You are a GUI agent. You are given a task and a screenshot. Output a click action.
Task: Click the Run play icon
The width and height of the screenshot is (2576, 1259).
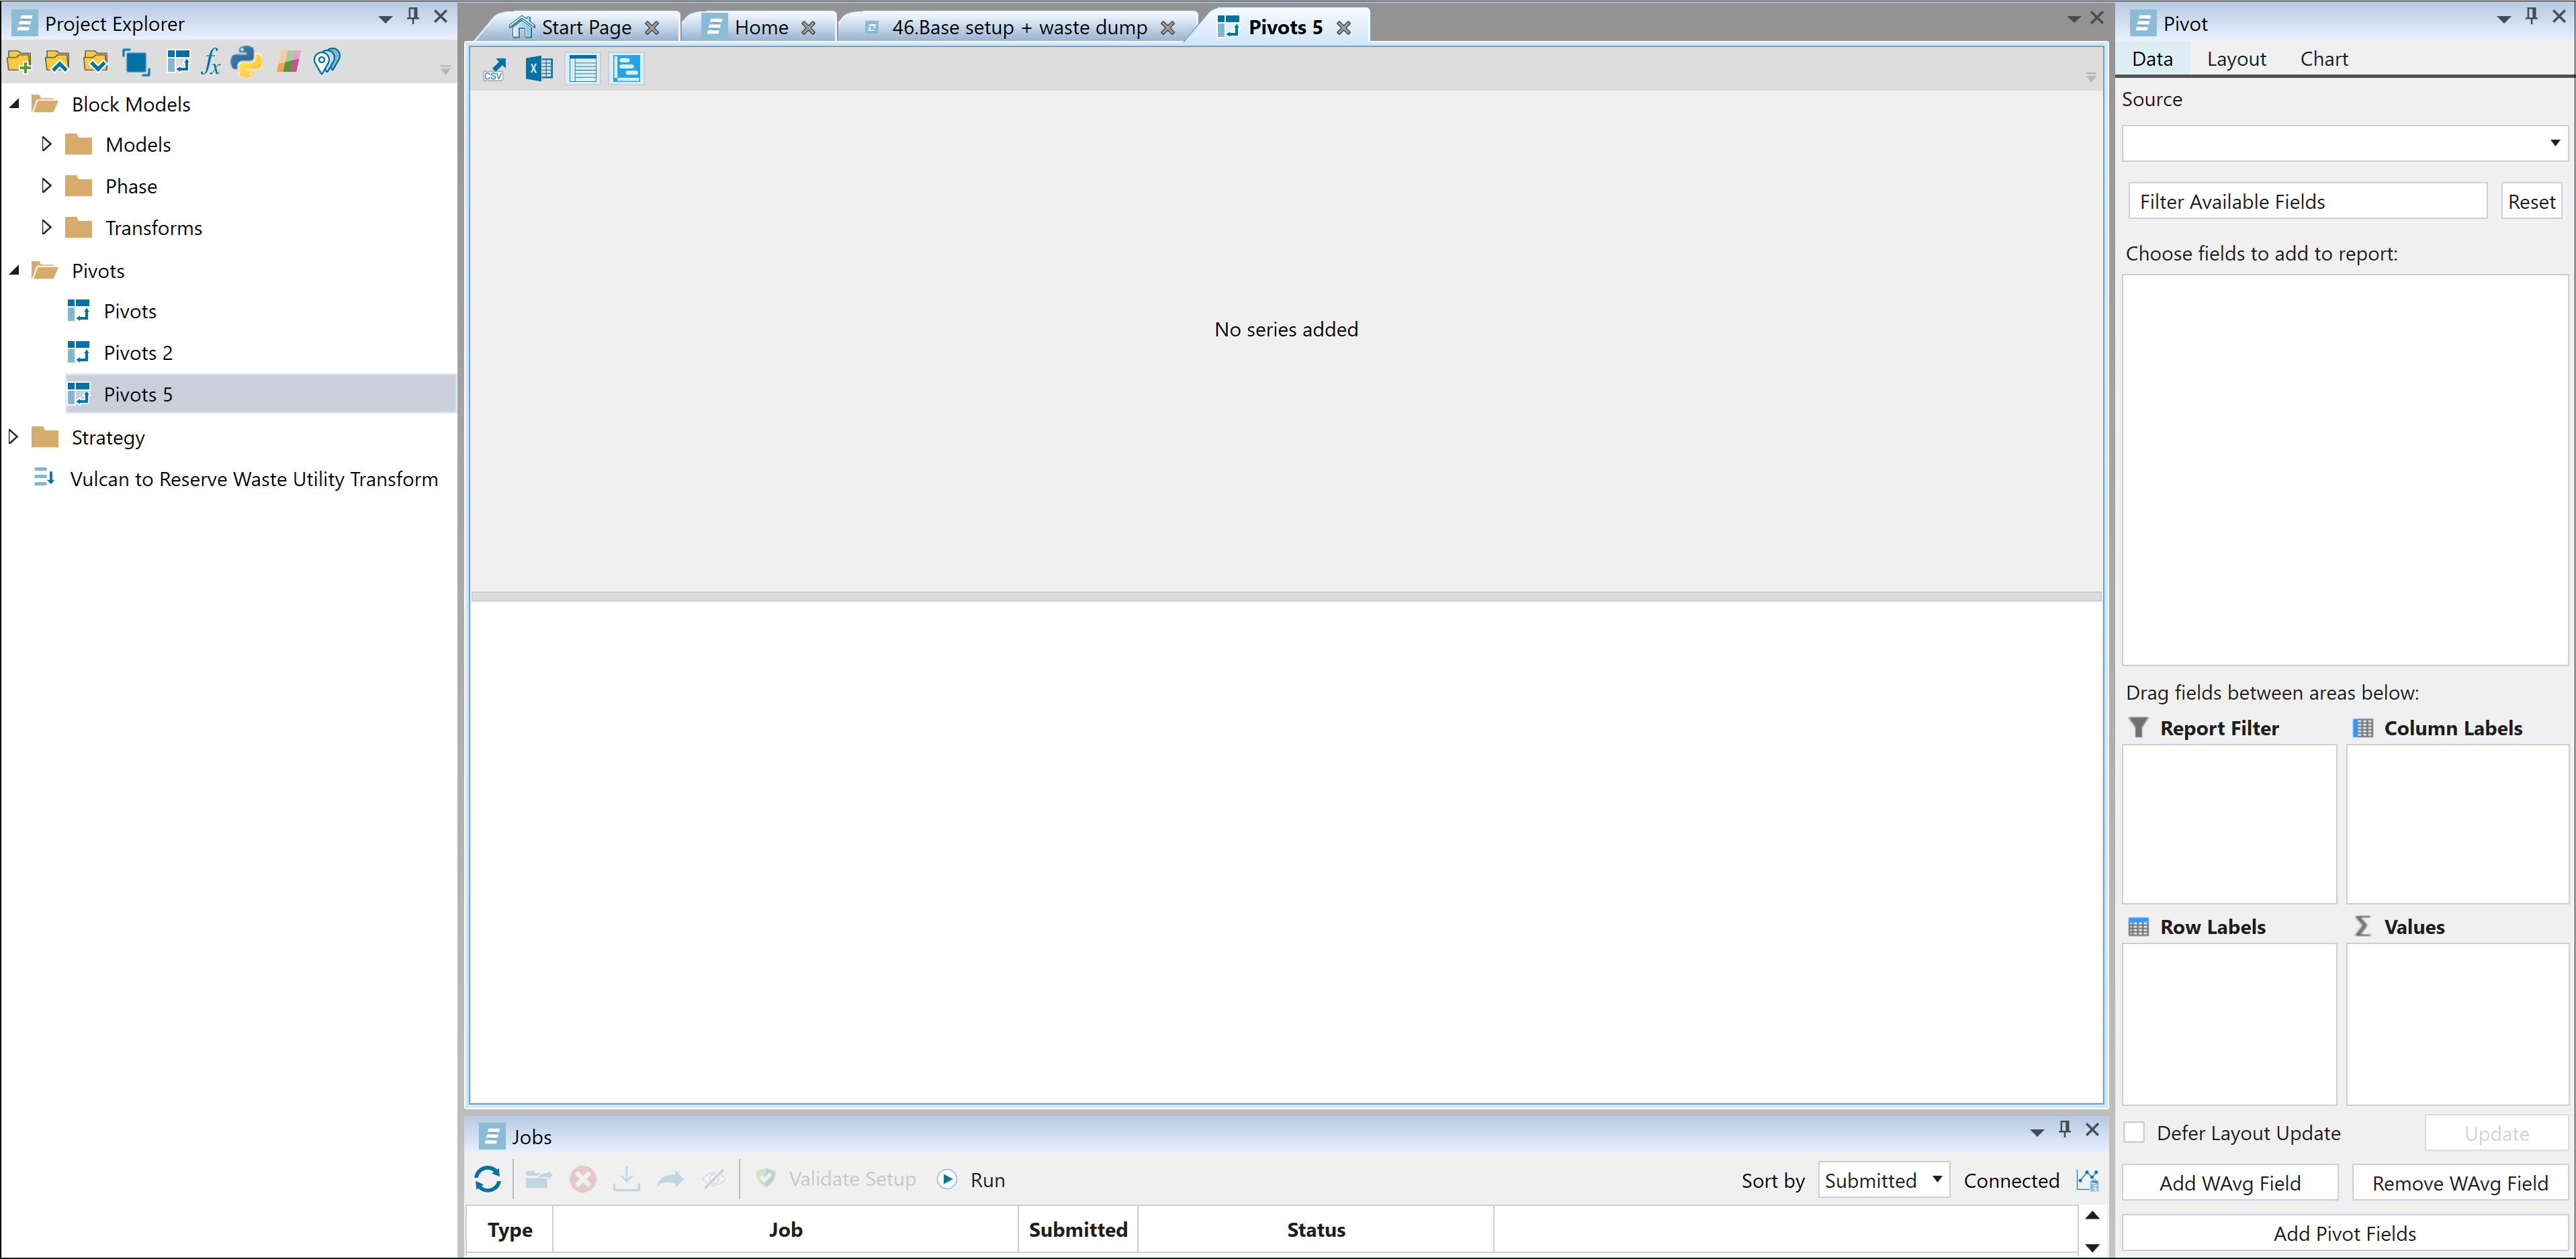point(947,1180)
